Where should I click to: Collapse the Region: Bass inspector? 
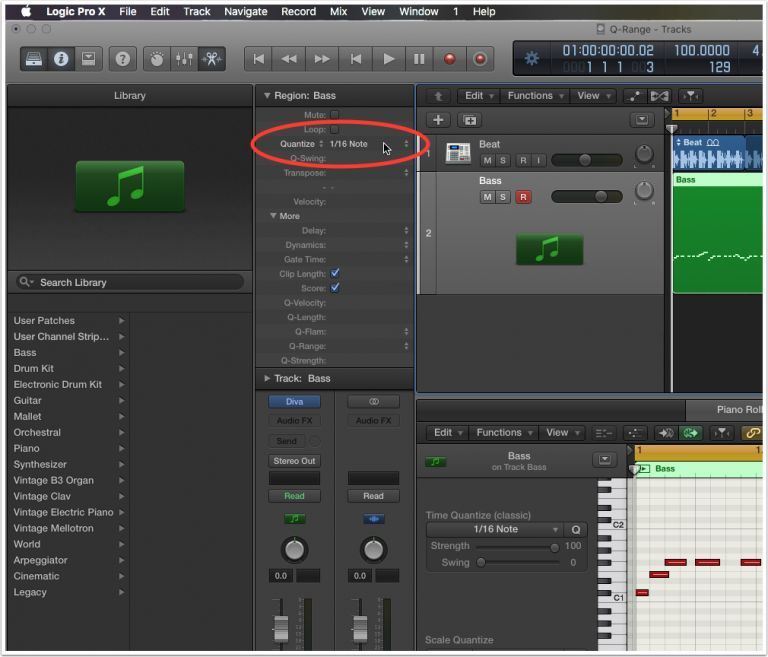267,96
